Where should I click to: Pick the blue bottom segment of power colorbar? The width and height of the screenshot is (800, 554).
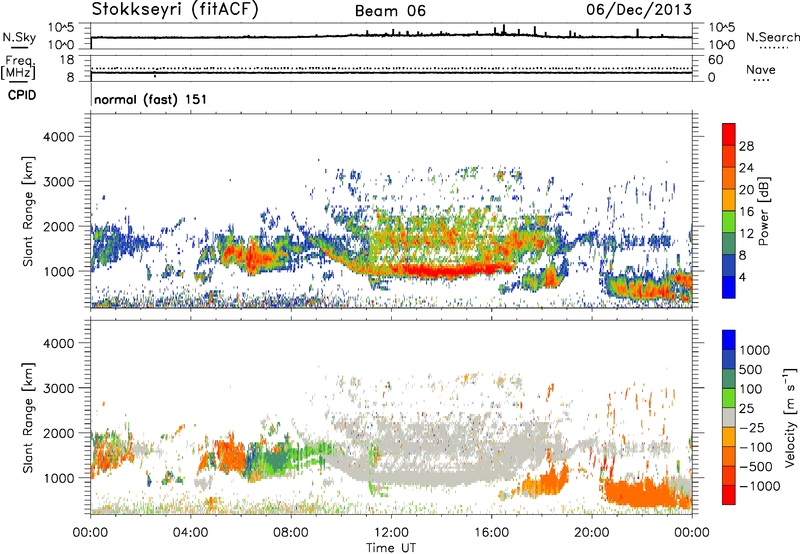[x=729, y=287]
